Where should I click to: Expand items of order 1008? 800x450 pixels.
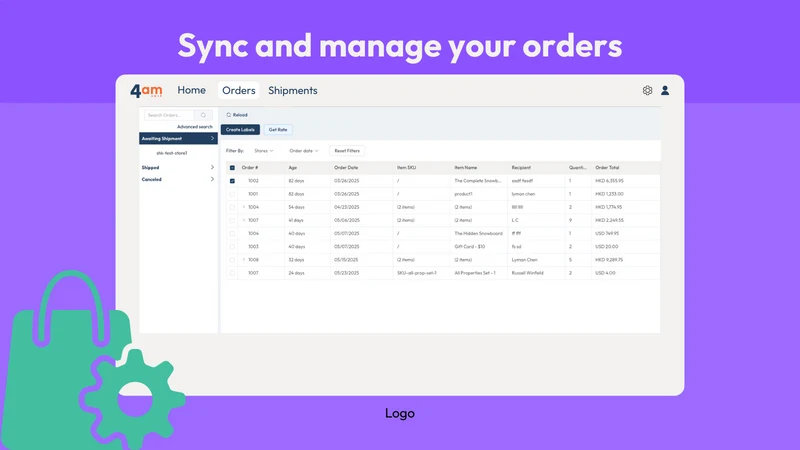coord(244,260)
